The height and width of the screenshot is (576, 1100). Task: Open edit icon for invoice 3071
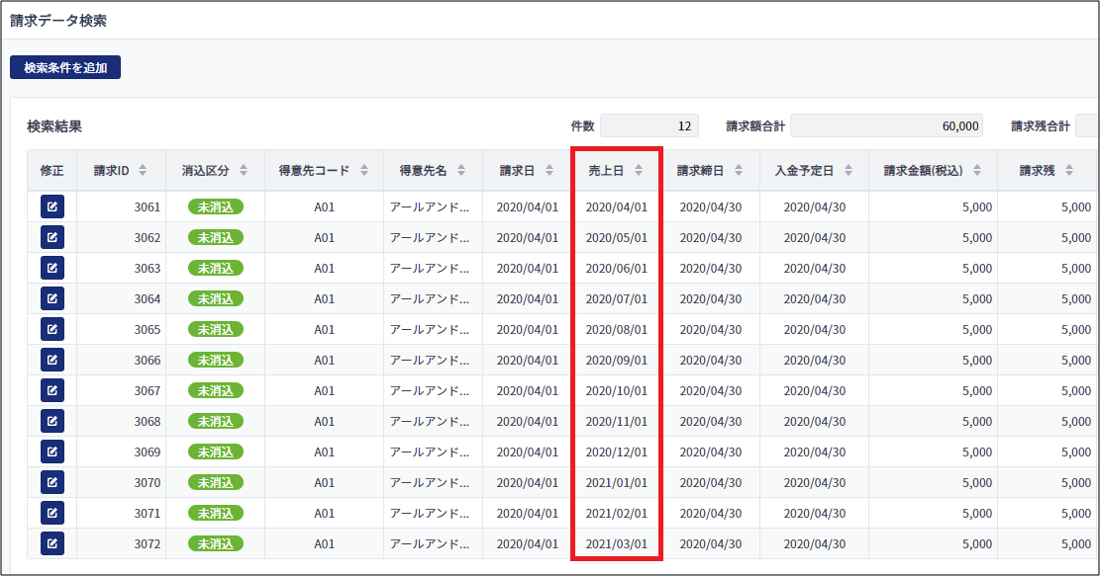pos(52,513)
